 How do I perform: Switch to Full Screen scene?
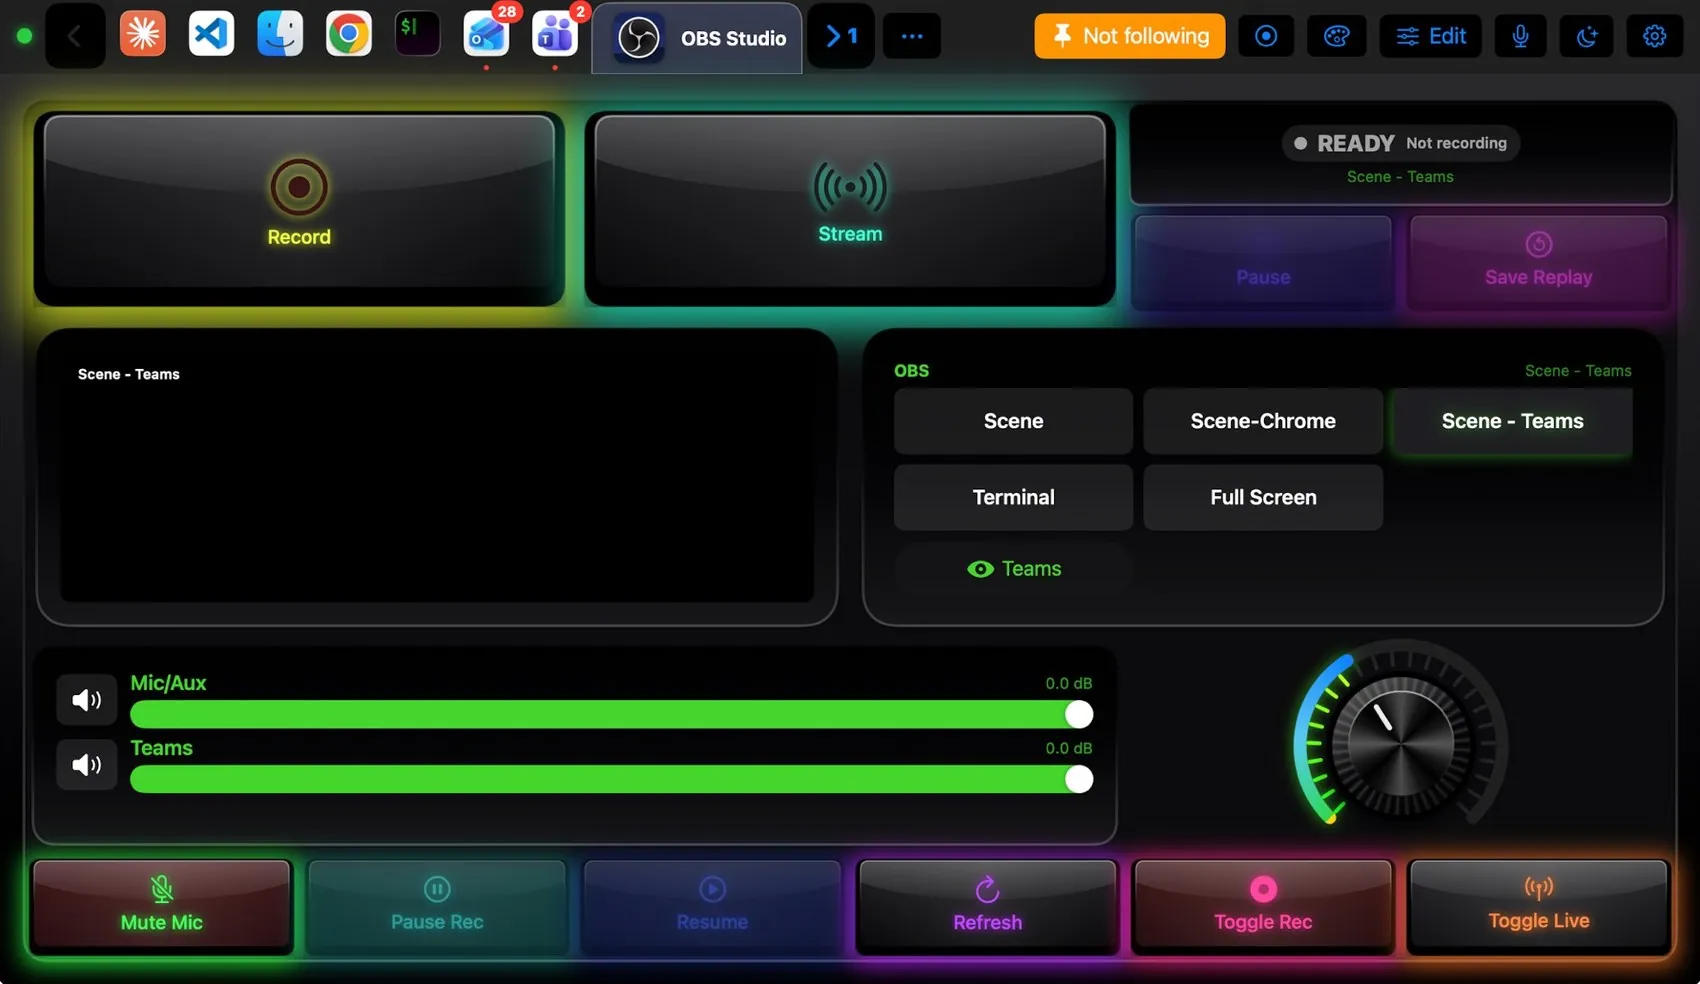click(1263, 497)
